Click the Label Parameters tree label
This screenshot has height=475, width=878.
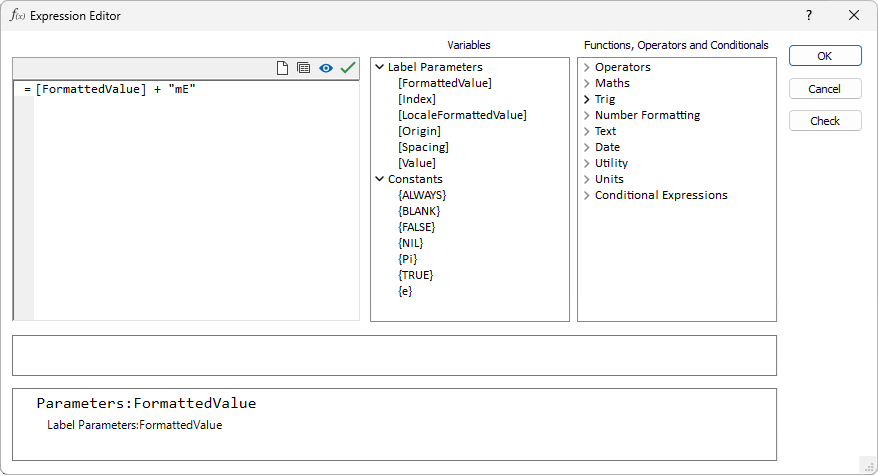pos(435,67)
